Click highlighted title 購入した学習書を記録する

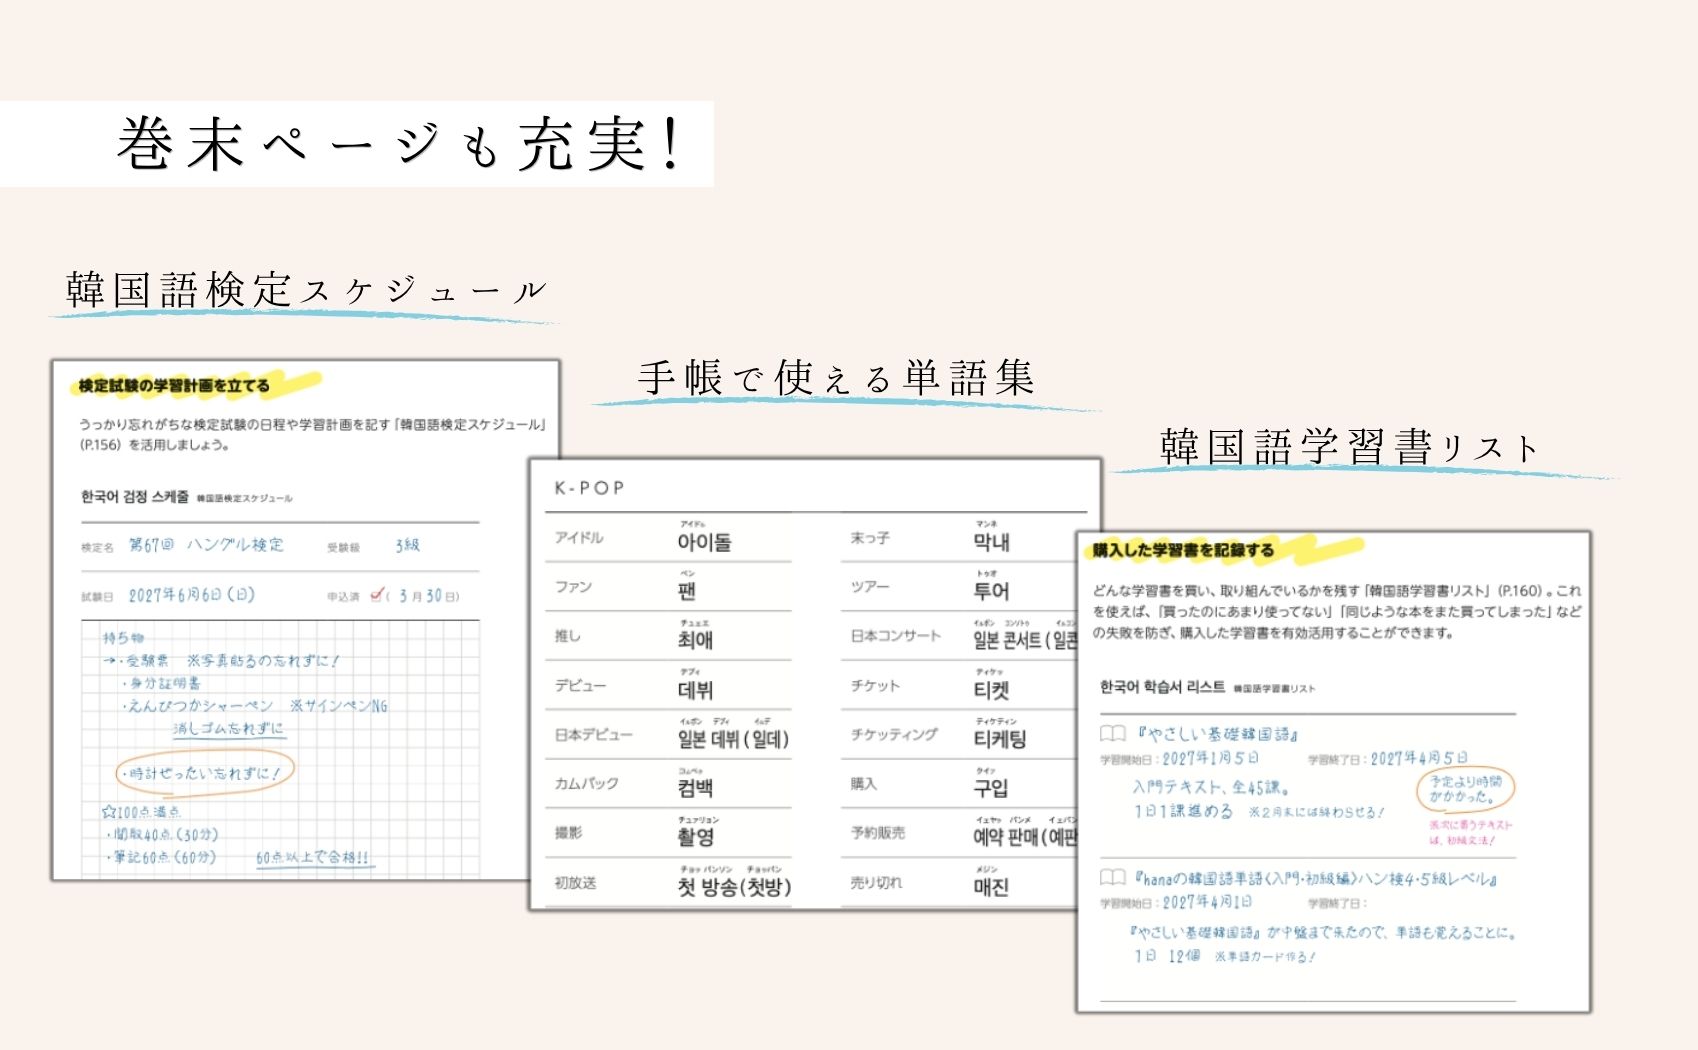coord(1183,549)
